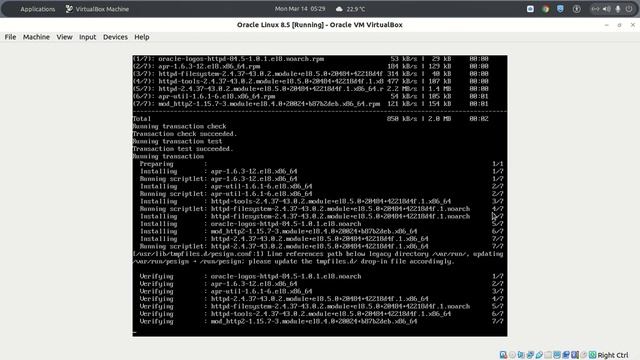The height and width of the screenshot is (360, 640).
Task: Click the 'Transaction test succeeded.' line
Action: (183, 149)
